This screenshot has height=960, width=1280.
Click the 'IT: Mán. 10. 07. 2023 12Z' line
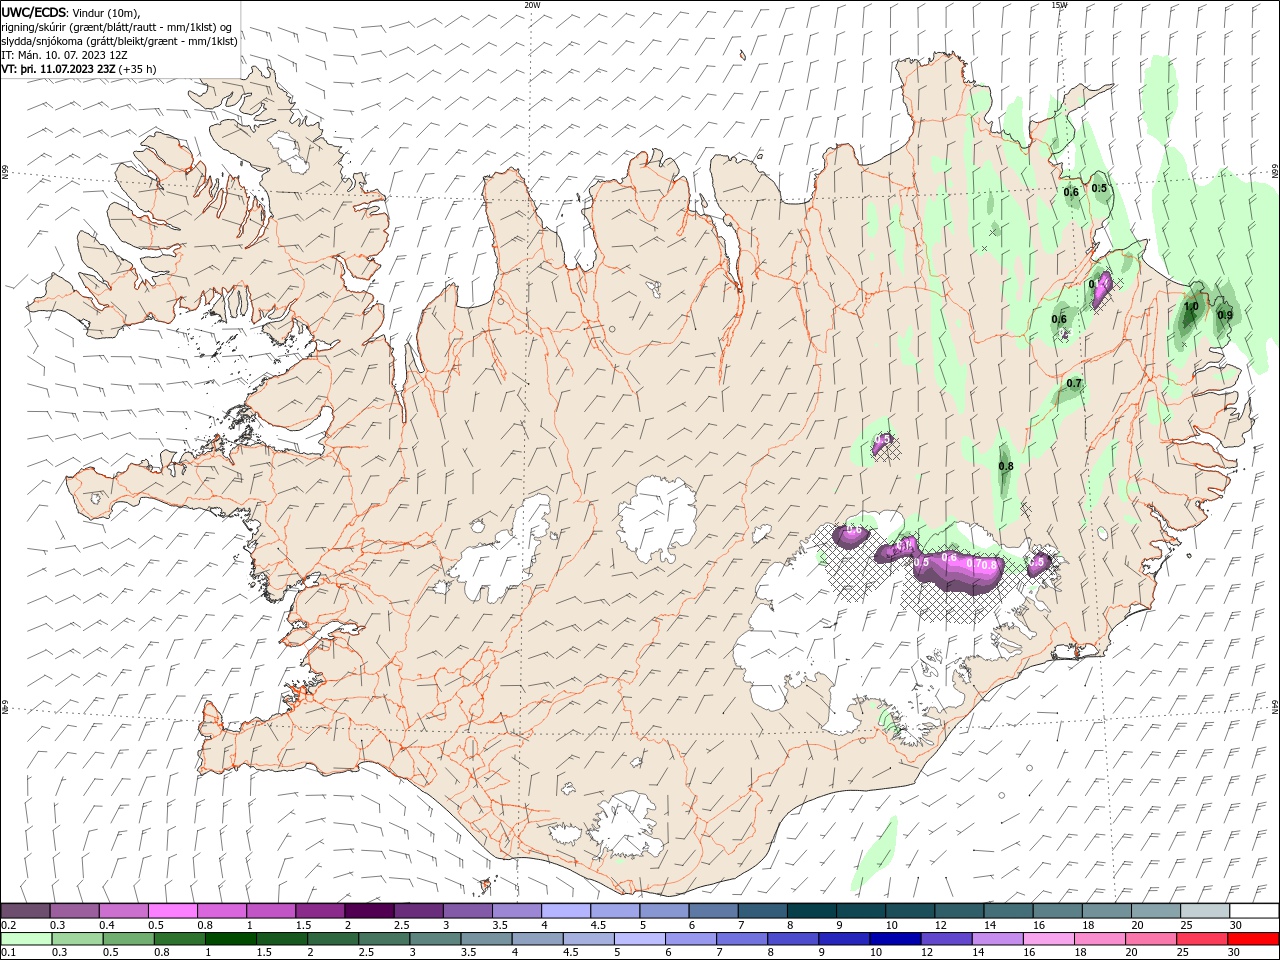coord(62,55)
